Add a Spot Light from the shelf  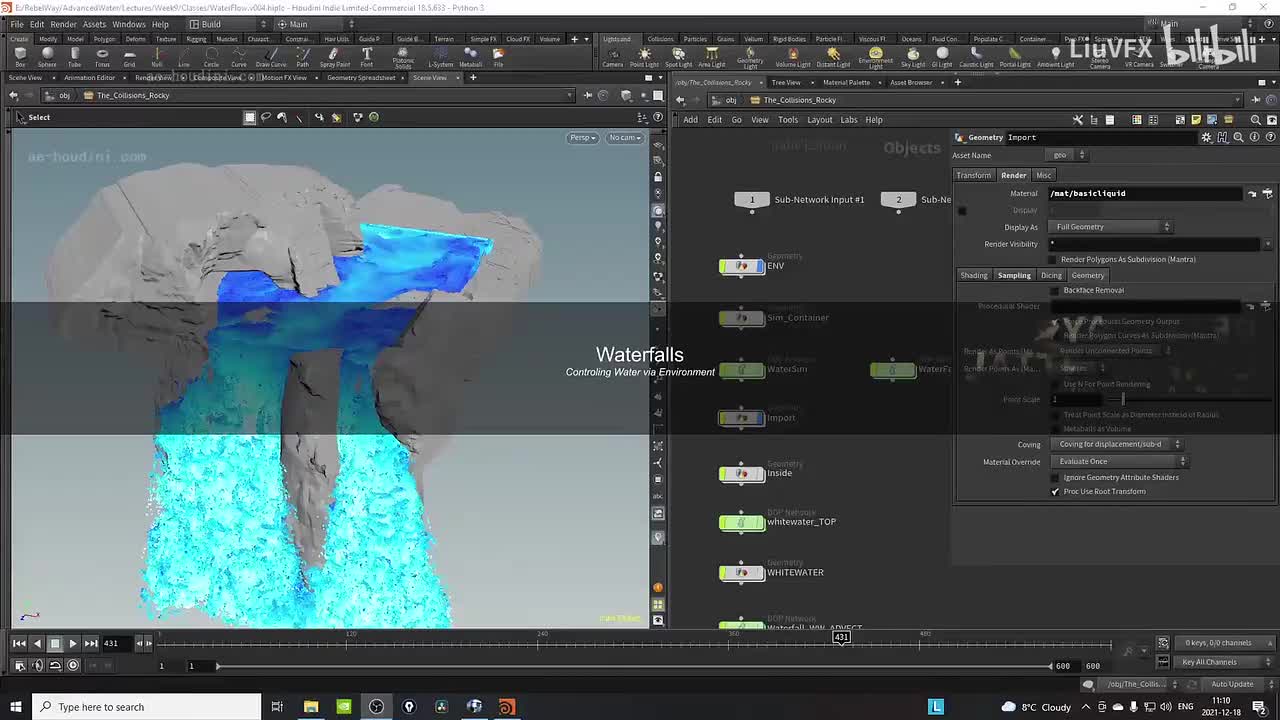click(678, 57)
